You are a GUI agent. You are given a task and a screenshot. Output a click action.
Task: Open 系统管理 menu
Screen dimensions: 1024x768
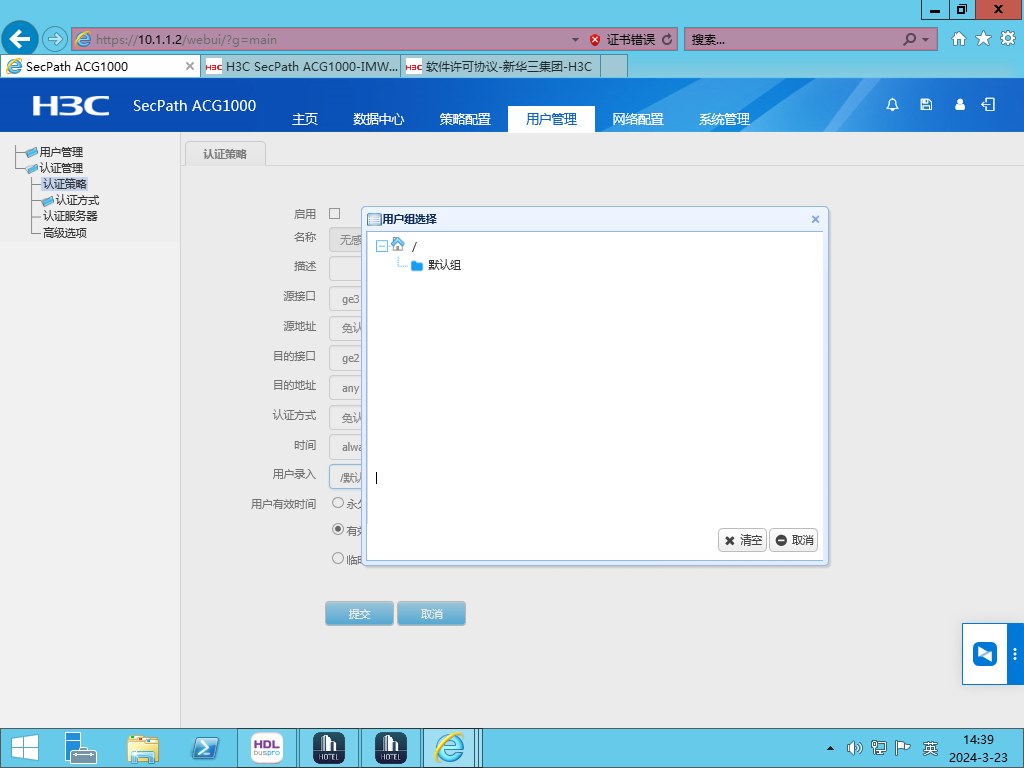coord(724,119)
